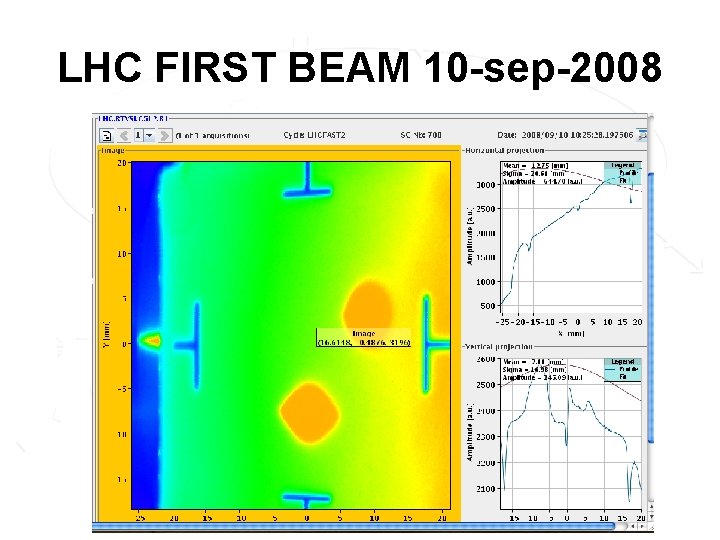The width and height of the screenshot is (720, 540).
Task: Click the document icon in the acquisition toolbar
Action: 107,135
